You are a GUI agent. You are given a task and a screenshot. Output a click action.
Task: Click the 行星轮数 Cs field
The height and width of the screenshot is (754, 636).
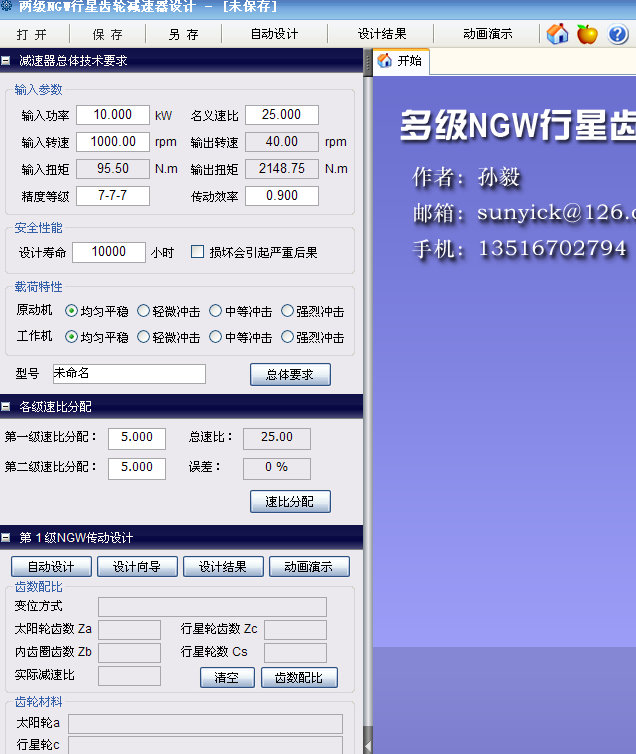pos(296,653)
